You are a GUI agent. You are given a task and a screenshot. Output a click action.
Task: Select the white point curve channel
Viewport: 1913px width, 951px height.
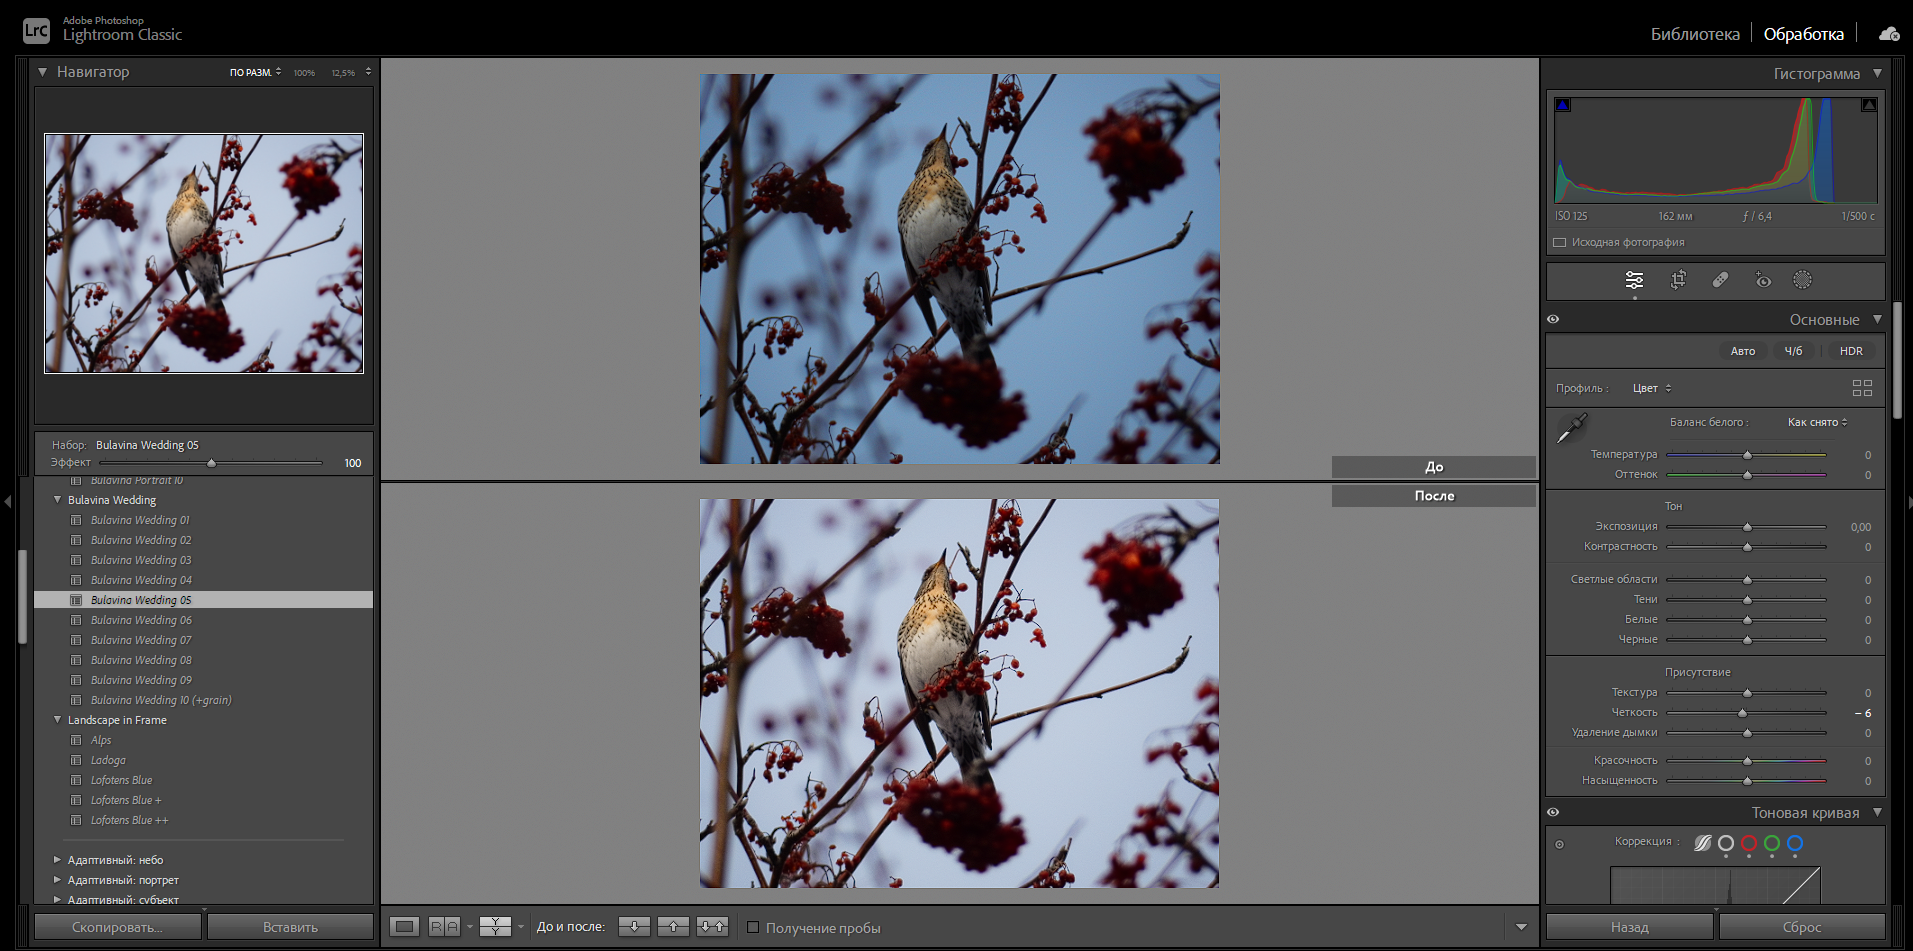(x=1726, y=843)
